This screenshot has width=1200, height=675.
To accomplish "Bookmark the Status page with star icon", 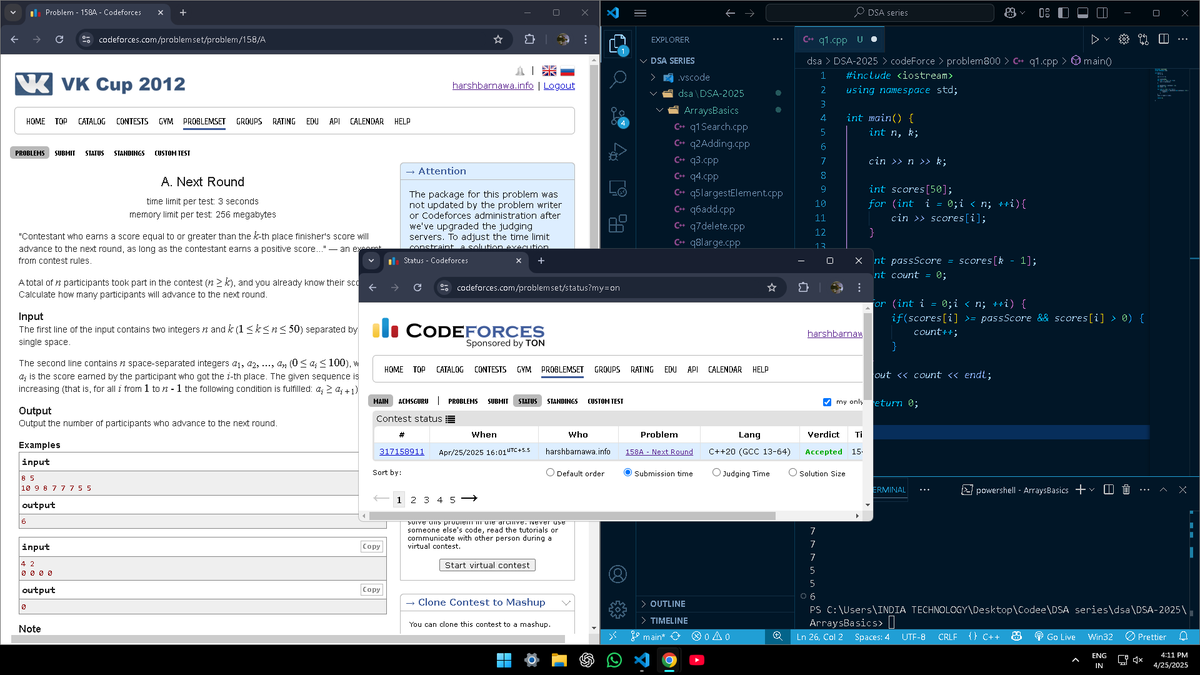I will click(772, 287).
